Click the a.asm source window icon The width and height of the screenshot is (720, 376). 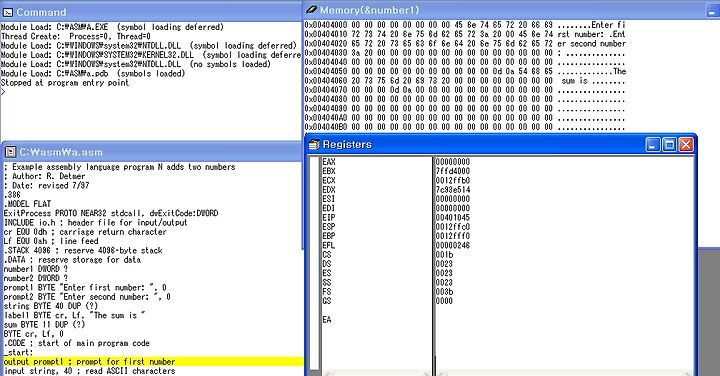pos(11,152)
